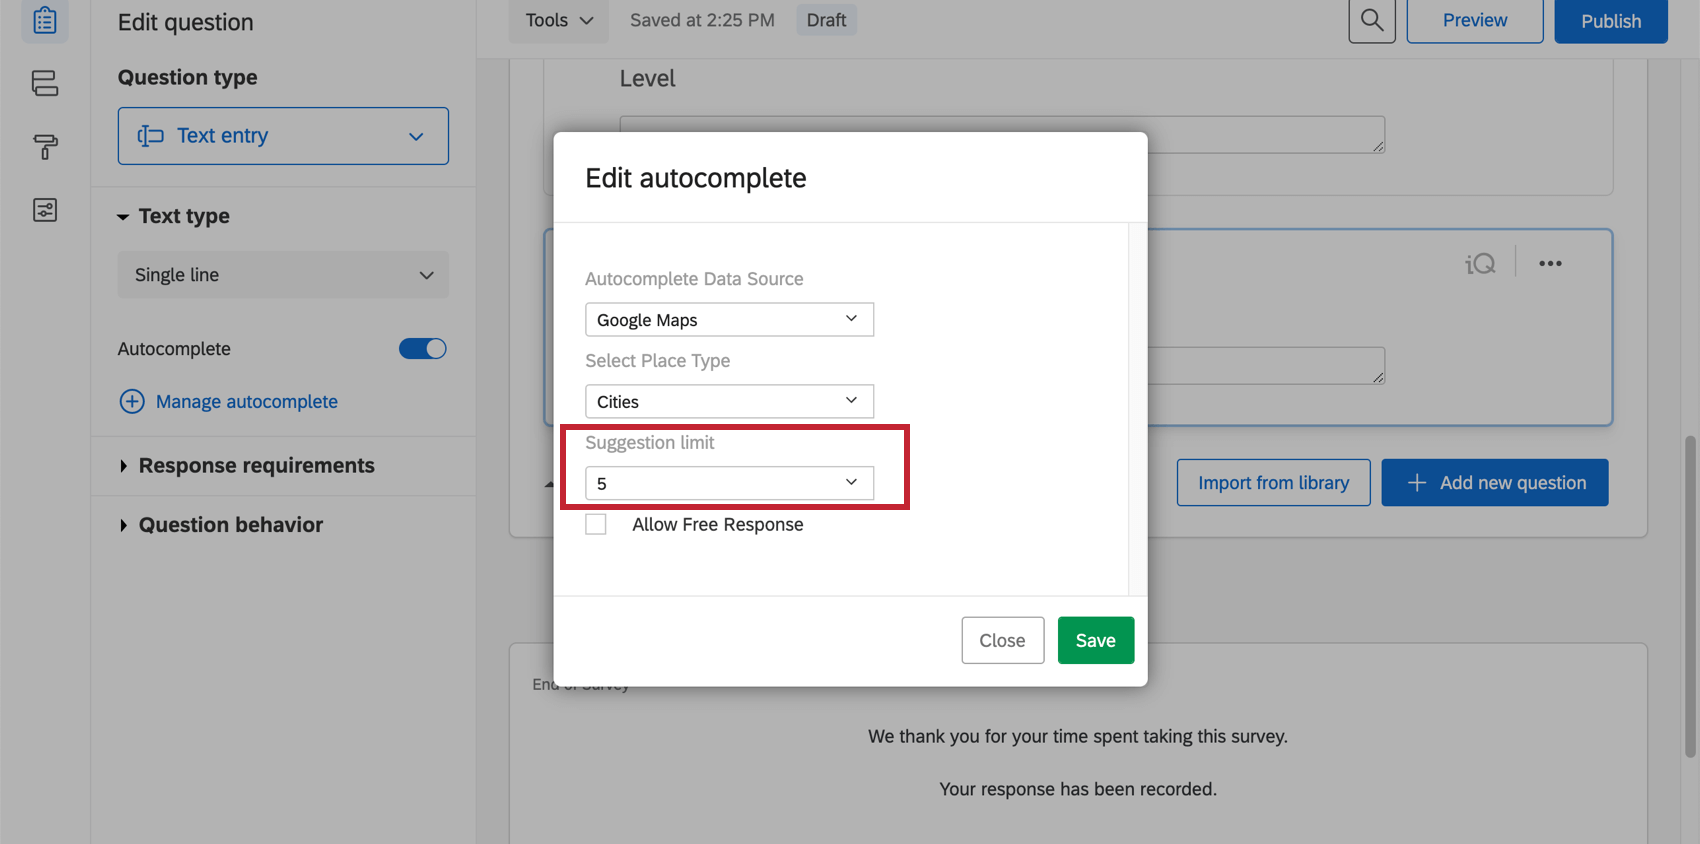Expand the Response requirements section
Viewport: 1700px width, 844px height.
[x=256, y=466]
